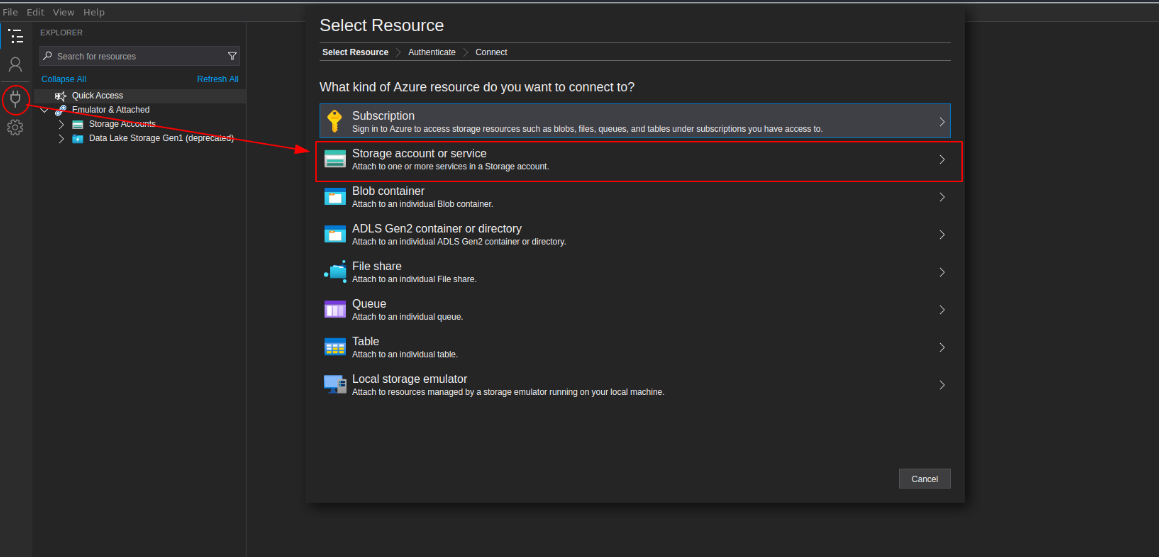Open the File menu

10,13
